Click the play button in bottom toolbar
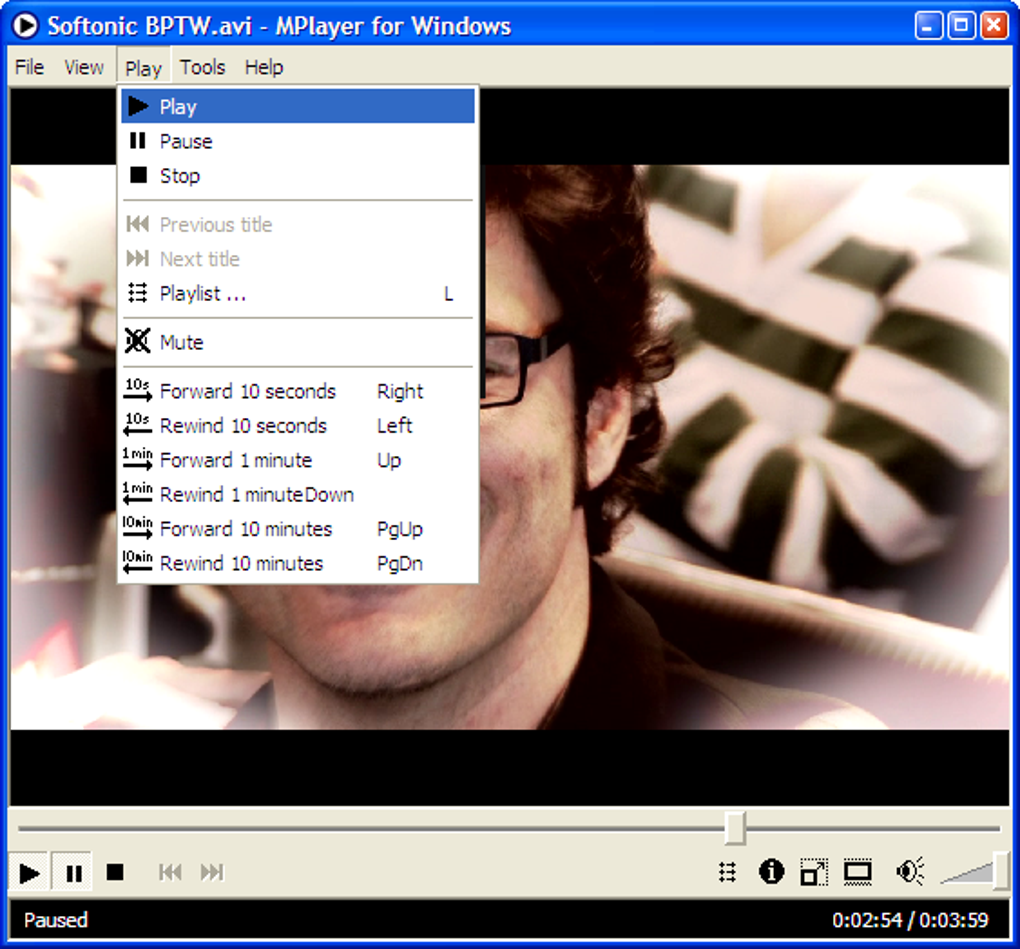The width and height of the screenshot is (1020, 949). [29, 872]
